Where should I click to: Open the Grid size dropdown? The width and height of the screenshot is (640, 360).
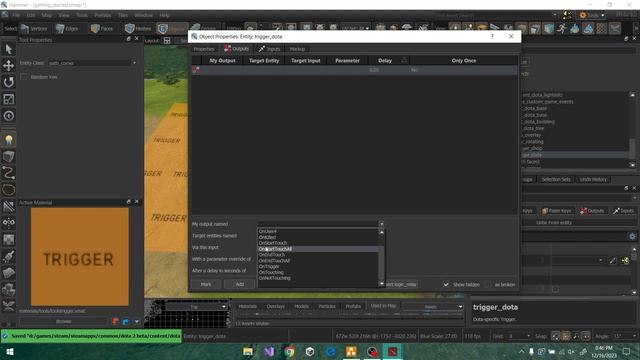click(519, 336)
